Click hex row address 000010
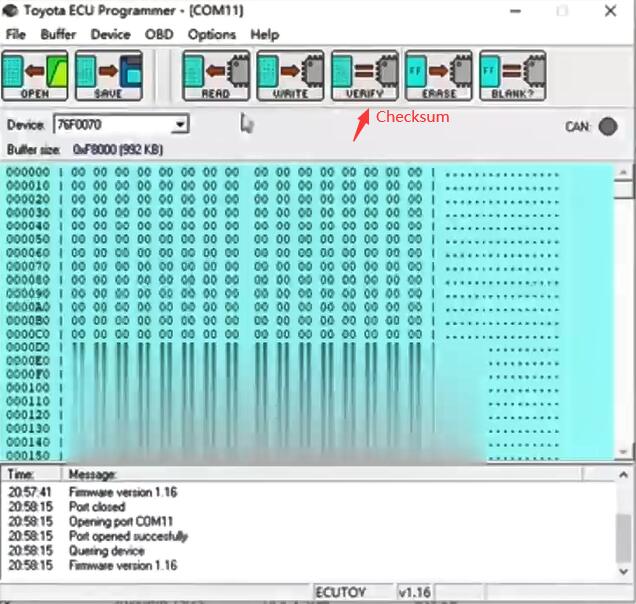636x604 pixels. (x=28, y=185)
